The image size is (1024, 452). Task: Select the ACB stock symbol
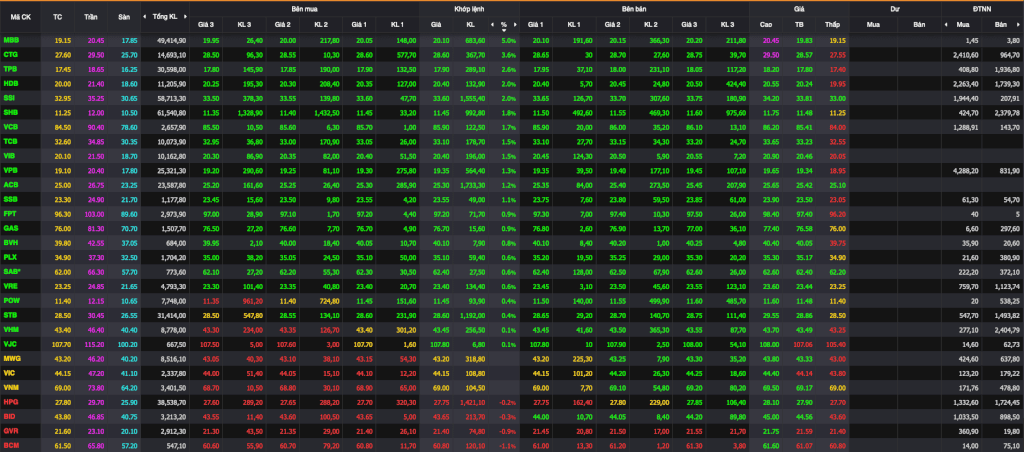[10, 184]
